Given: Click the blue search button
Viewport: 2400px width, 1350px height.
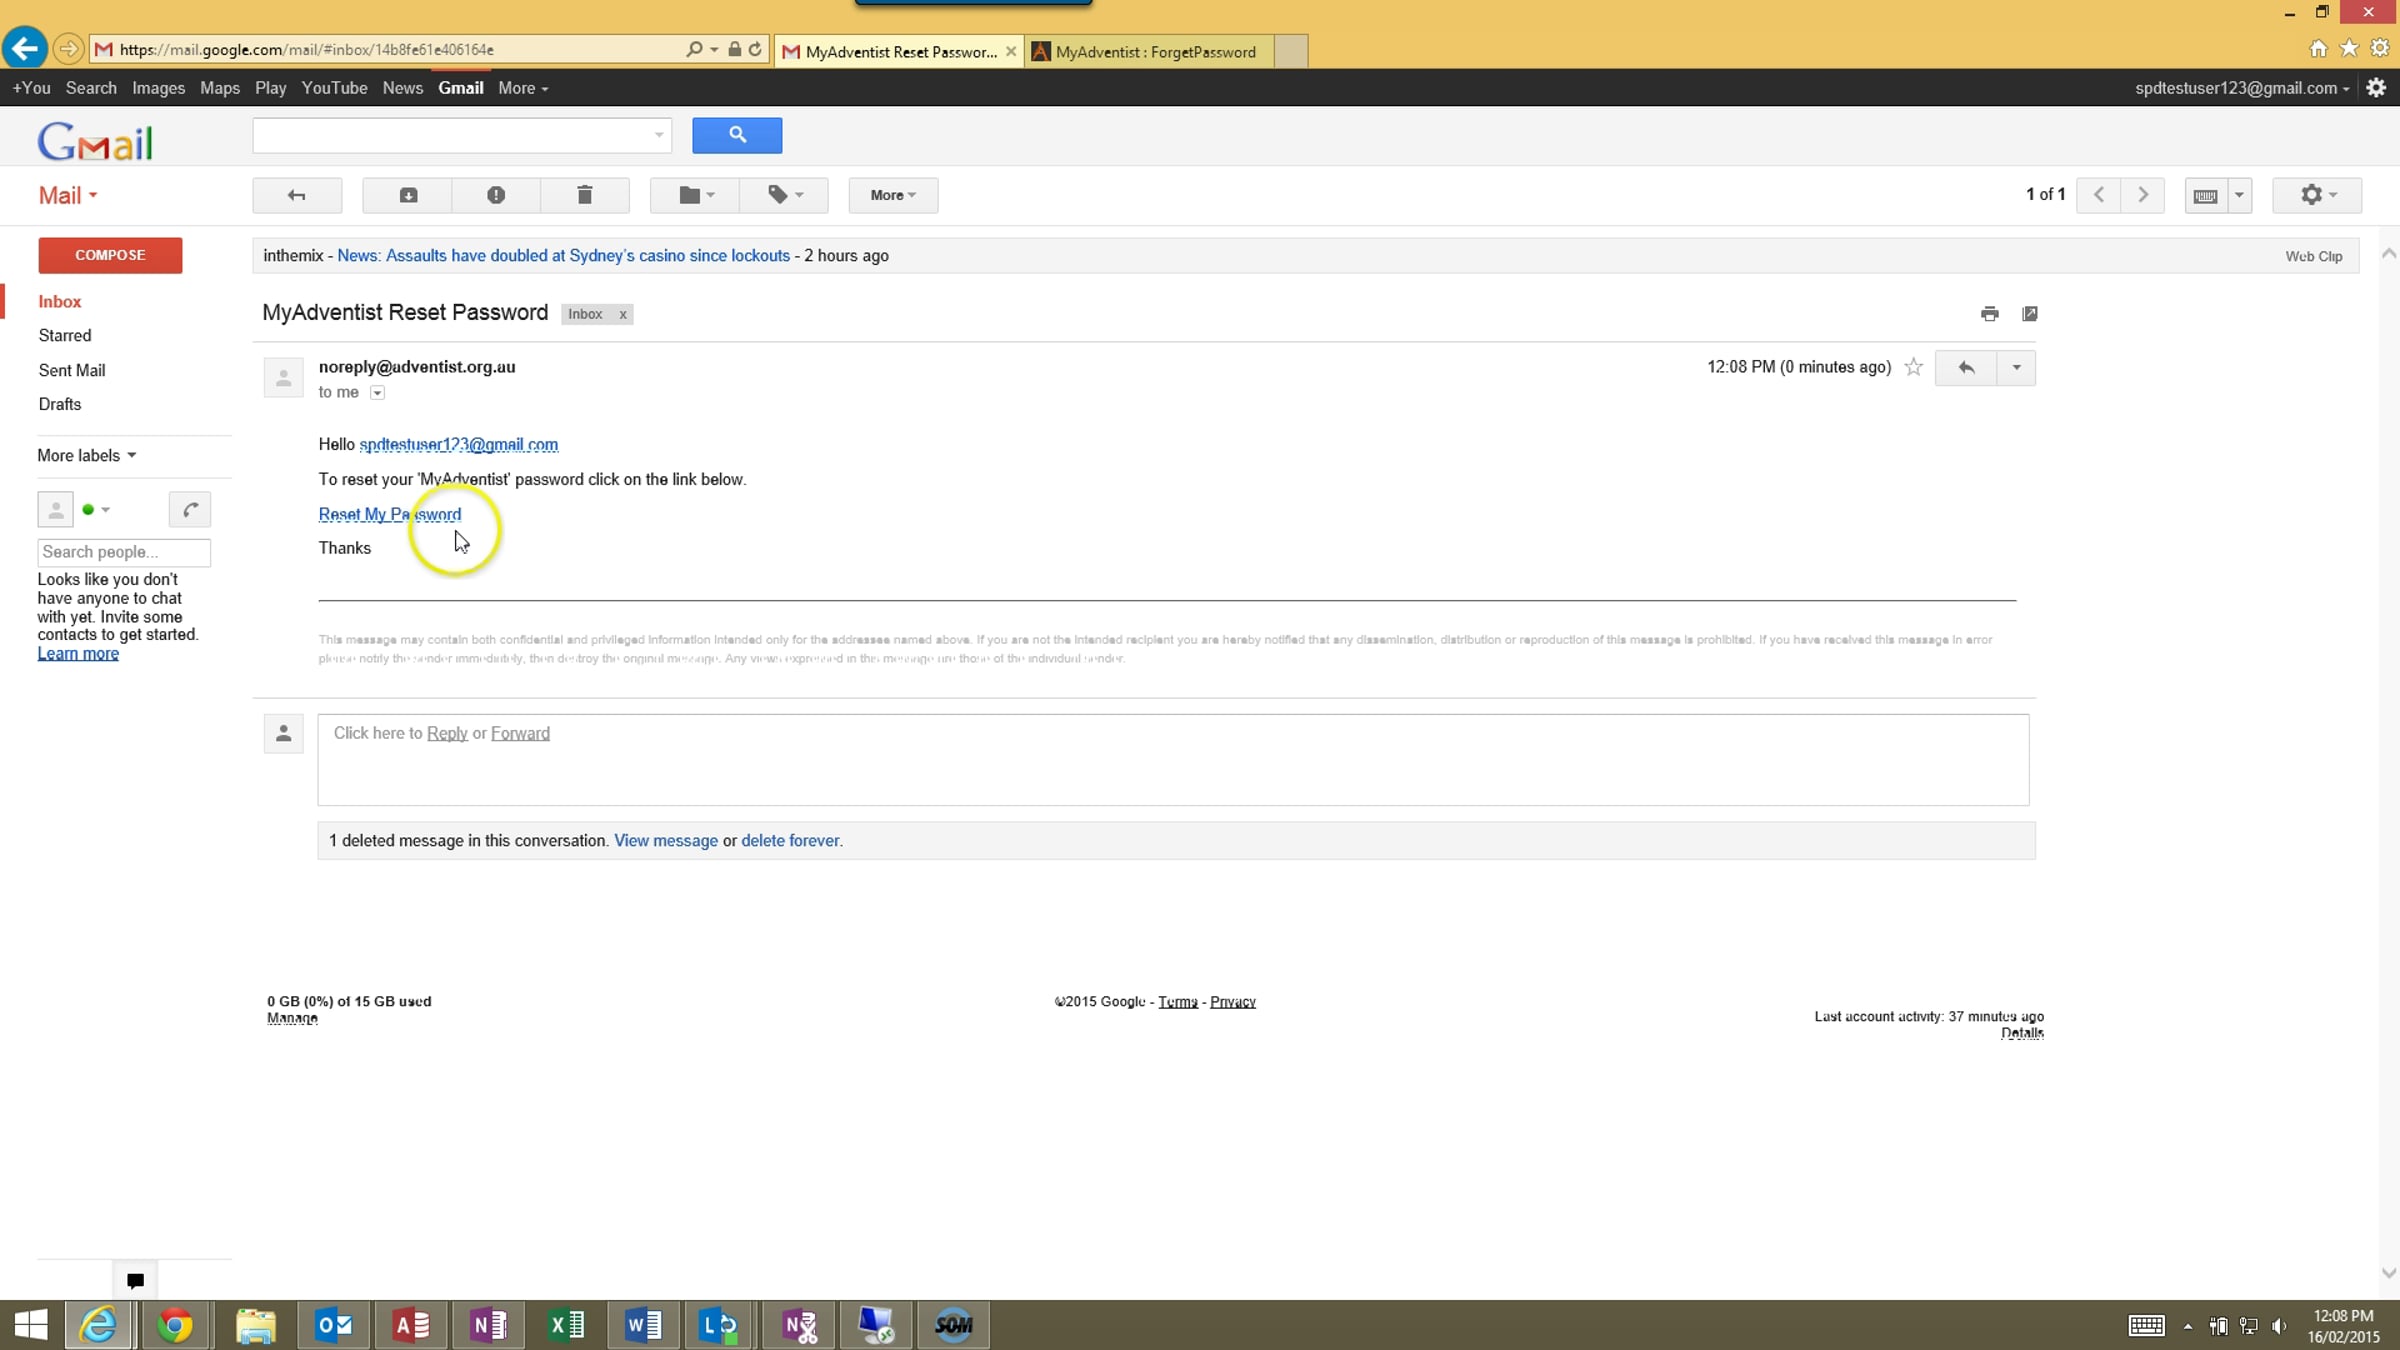Looking at the screenshot, I should pos(737,135).
